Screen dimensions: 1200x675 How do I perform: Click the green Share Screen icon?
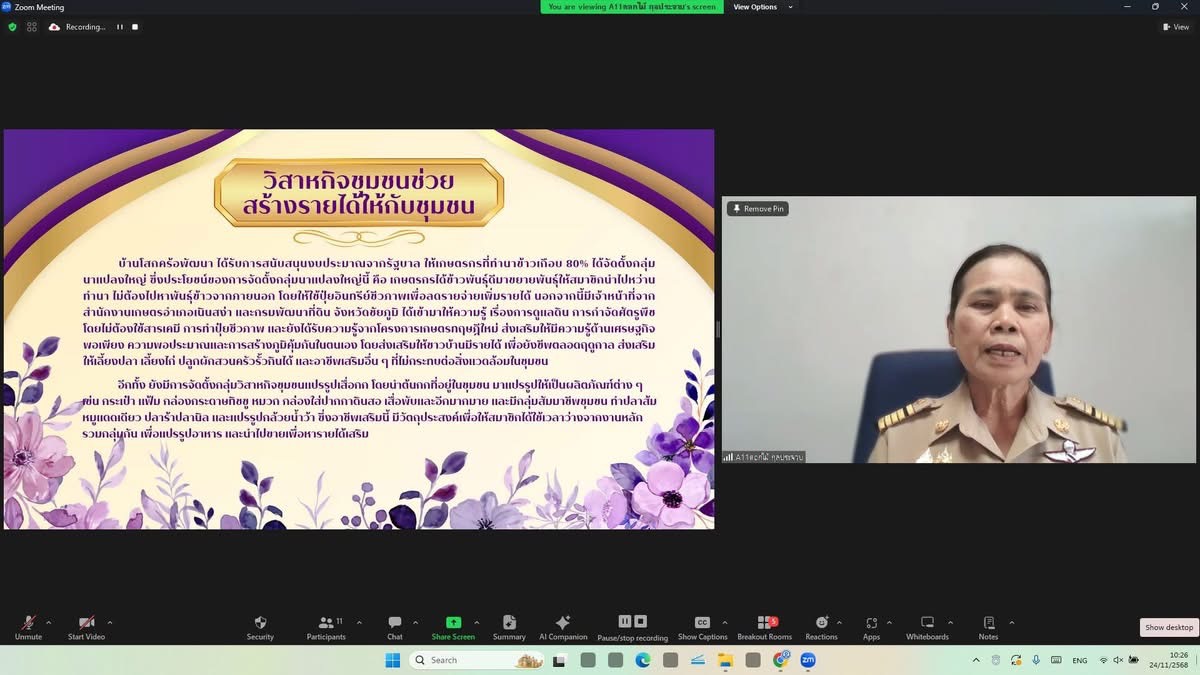[453, 622]
